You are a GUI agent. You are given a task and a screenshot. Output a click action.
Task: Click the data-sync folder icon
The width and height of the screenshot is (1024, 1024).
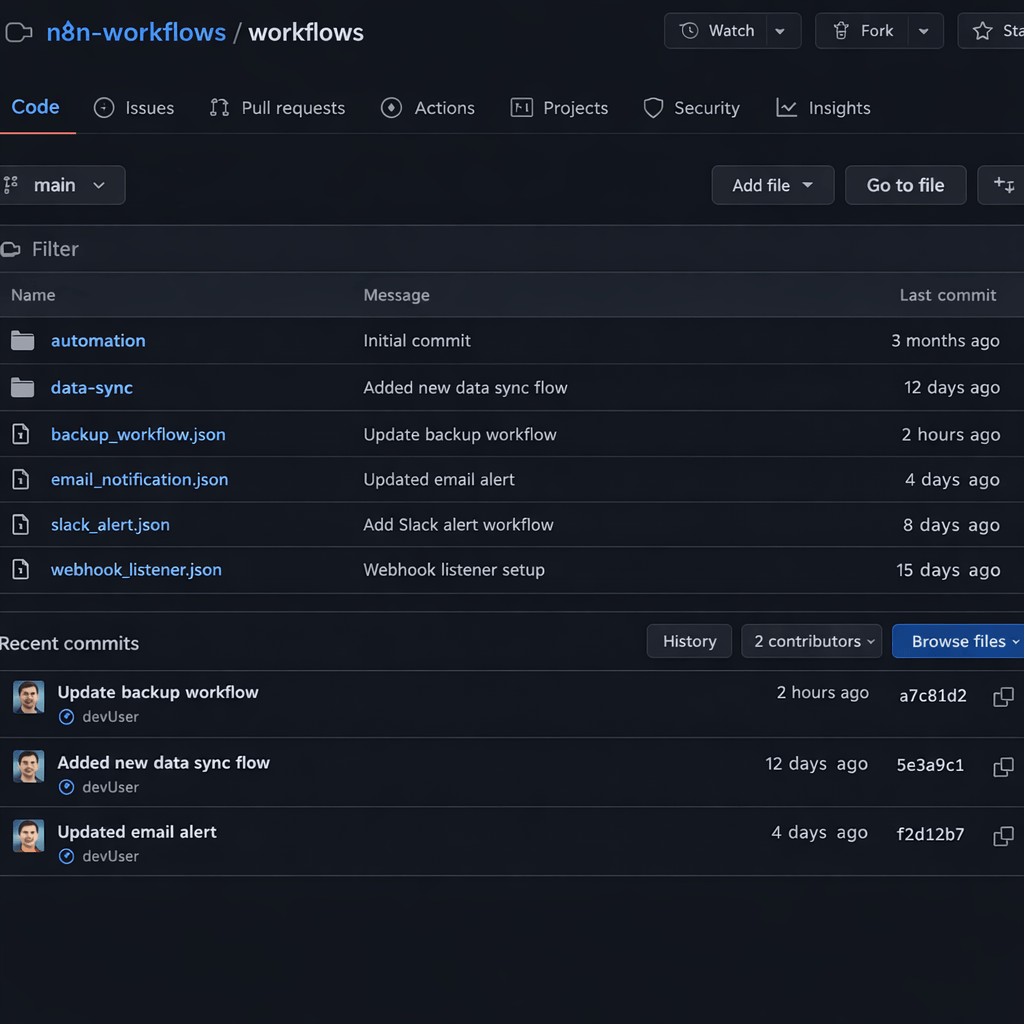click(x=23, y=387)
